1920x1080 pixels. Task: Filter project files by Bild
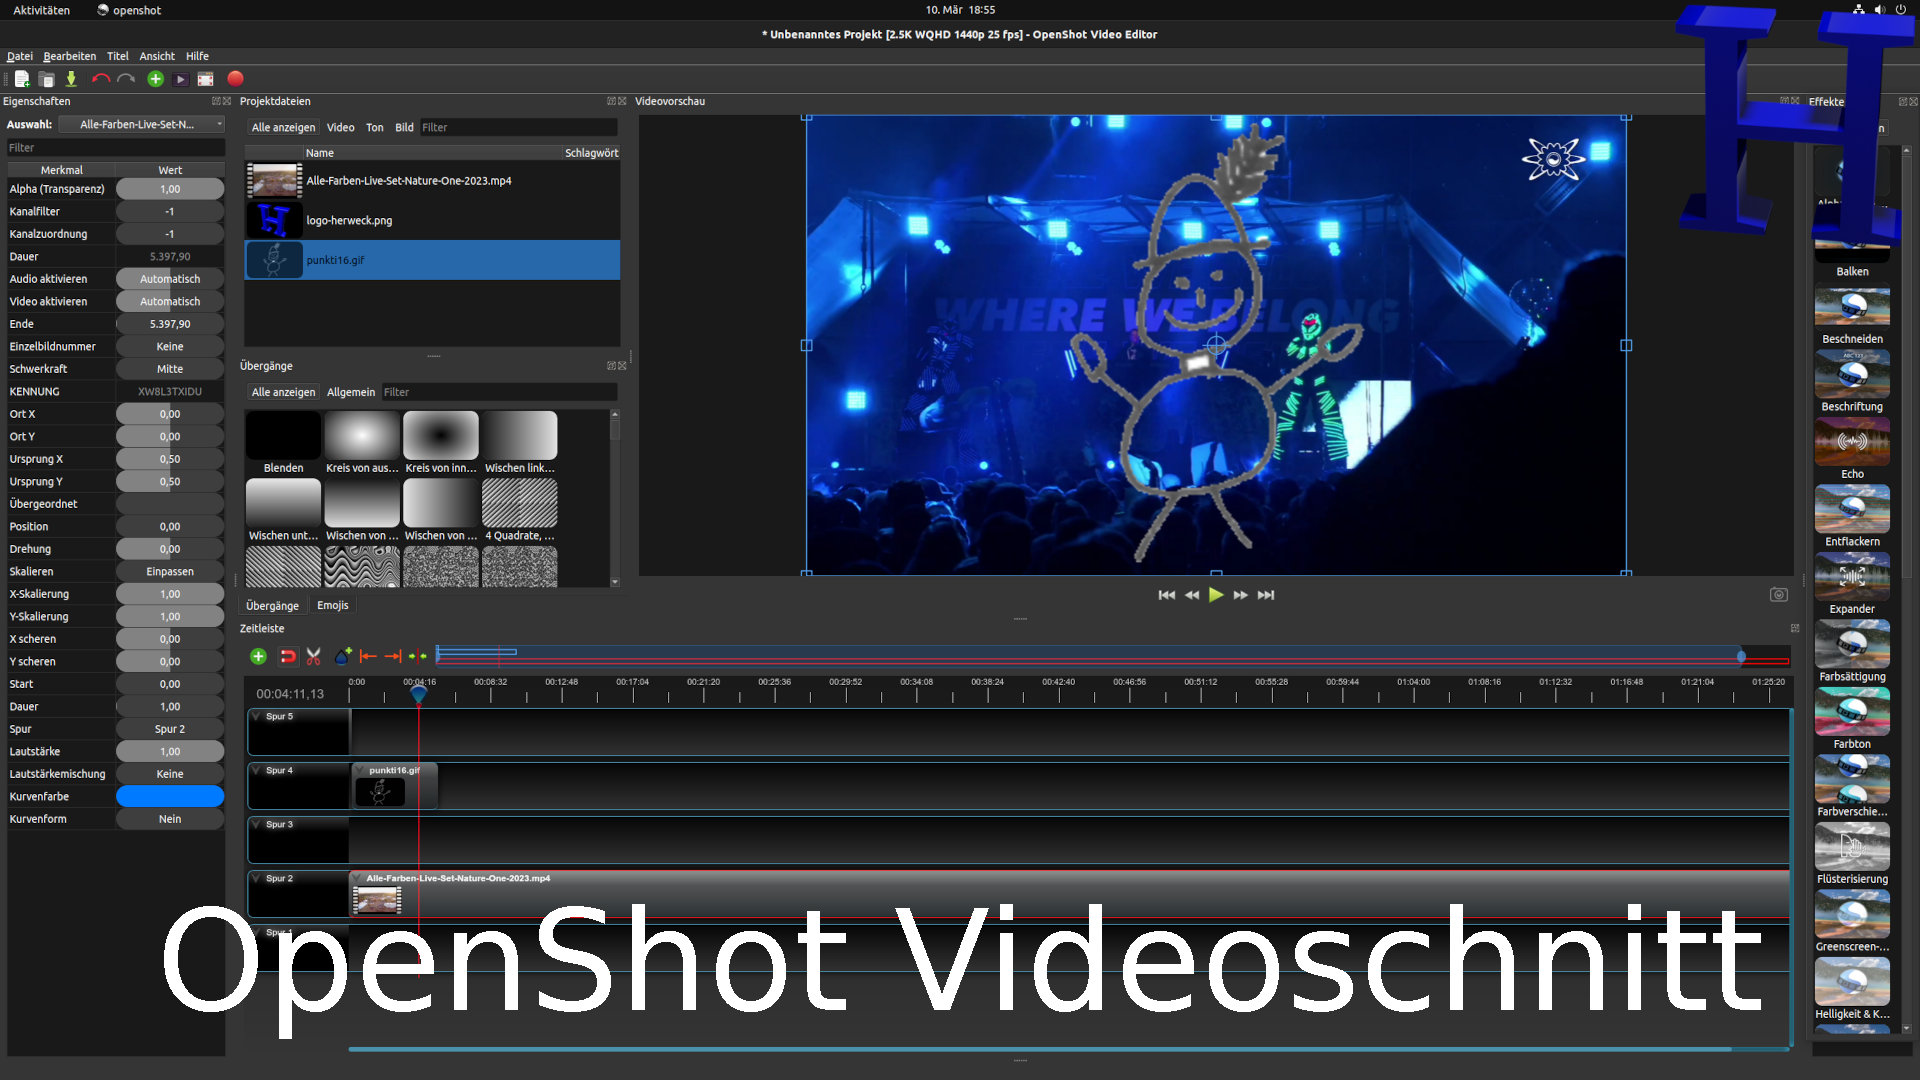pos(404,127)
